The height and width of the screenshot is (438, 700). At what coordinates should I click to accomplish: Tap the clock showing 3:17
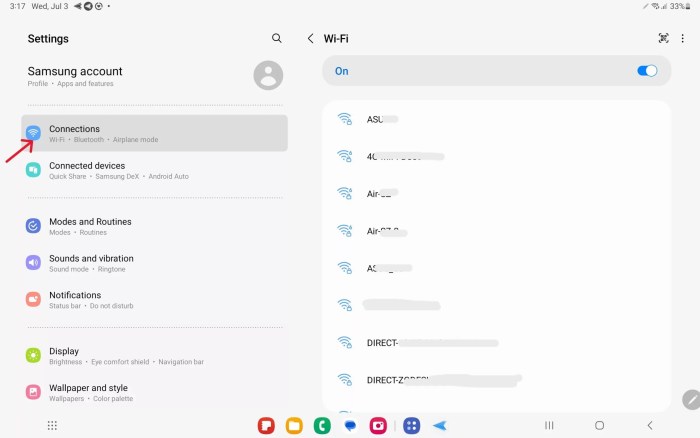17,6
